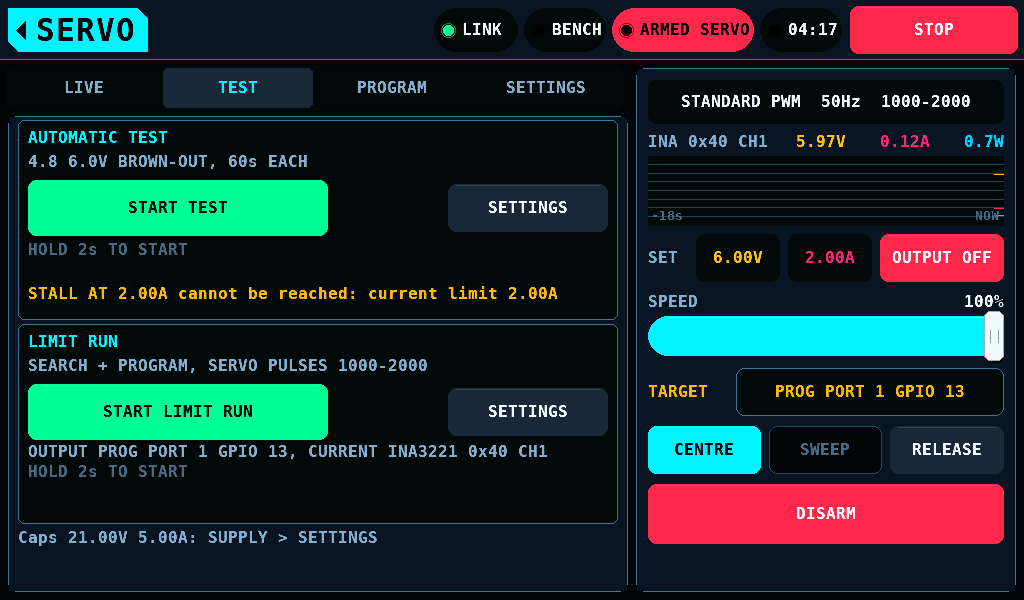The height and width of the screenshot is (600, 1024).
Task: Click the 0.7W power reading
Action: coord(984,142)
